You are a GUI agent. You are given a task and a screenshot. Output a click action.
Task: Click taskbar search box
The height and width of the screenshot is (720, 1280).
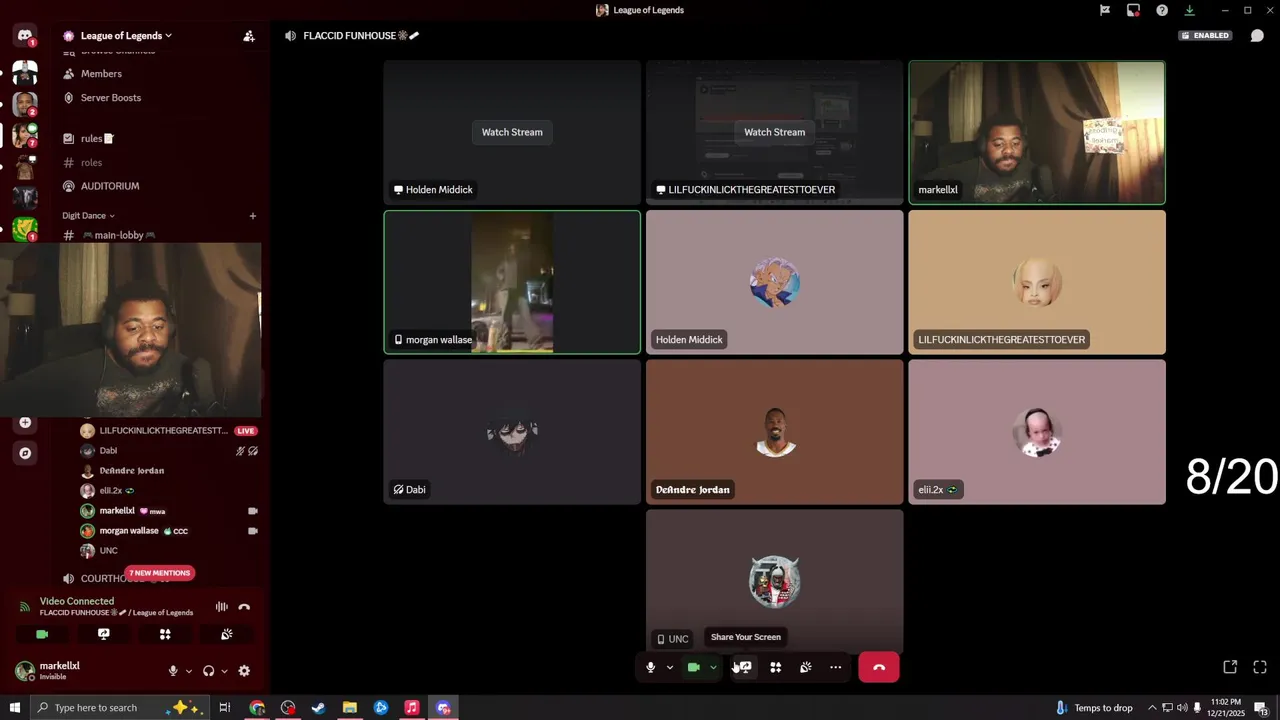click(118, 708)
